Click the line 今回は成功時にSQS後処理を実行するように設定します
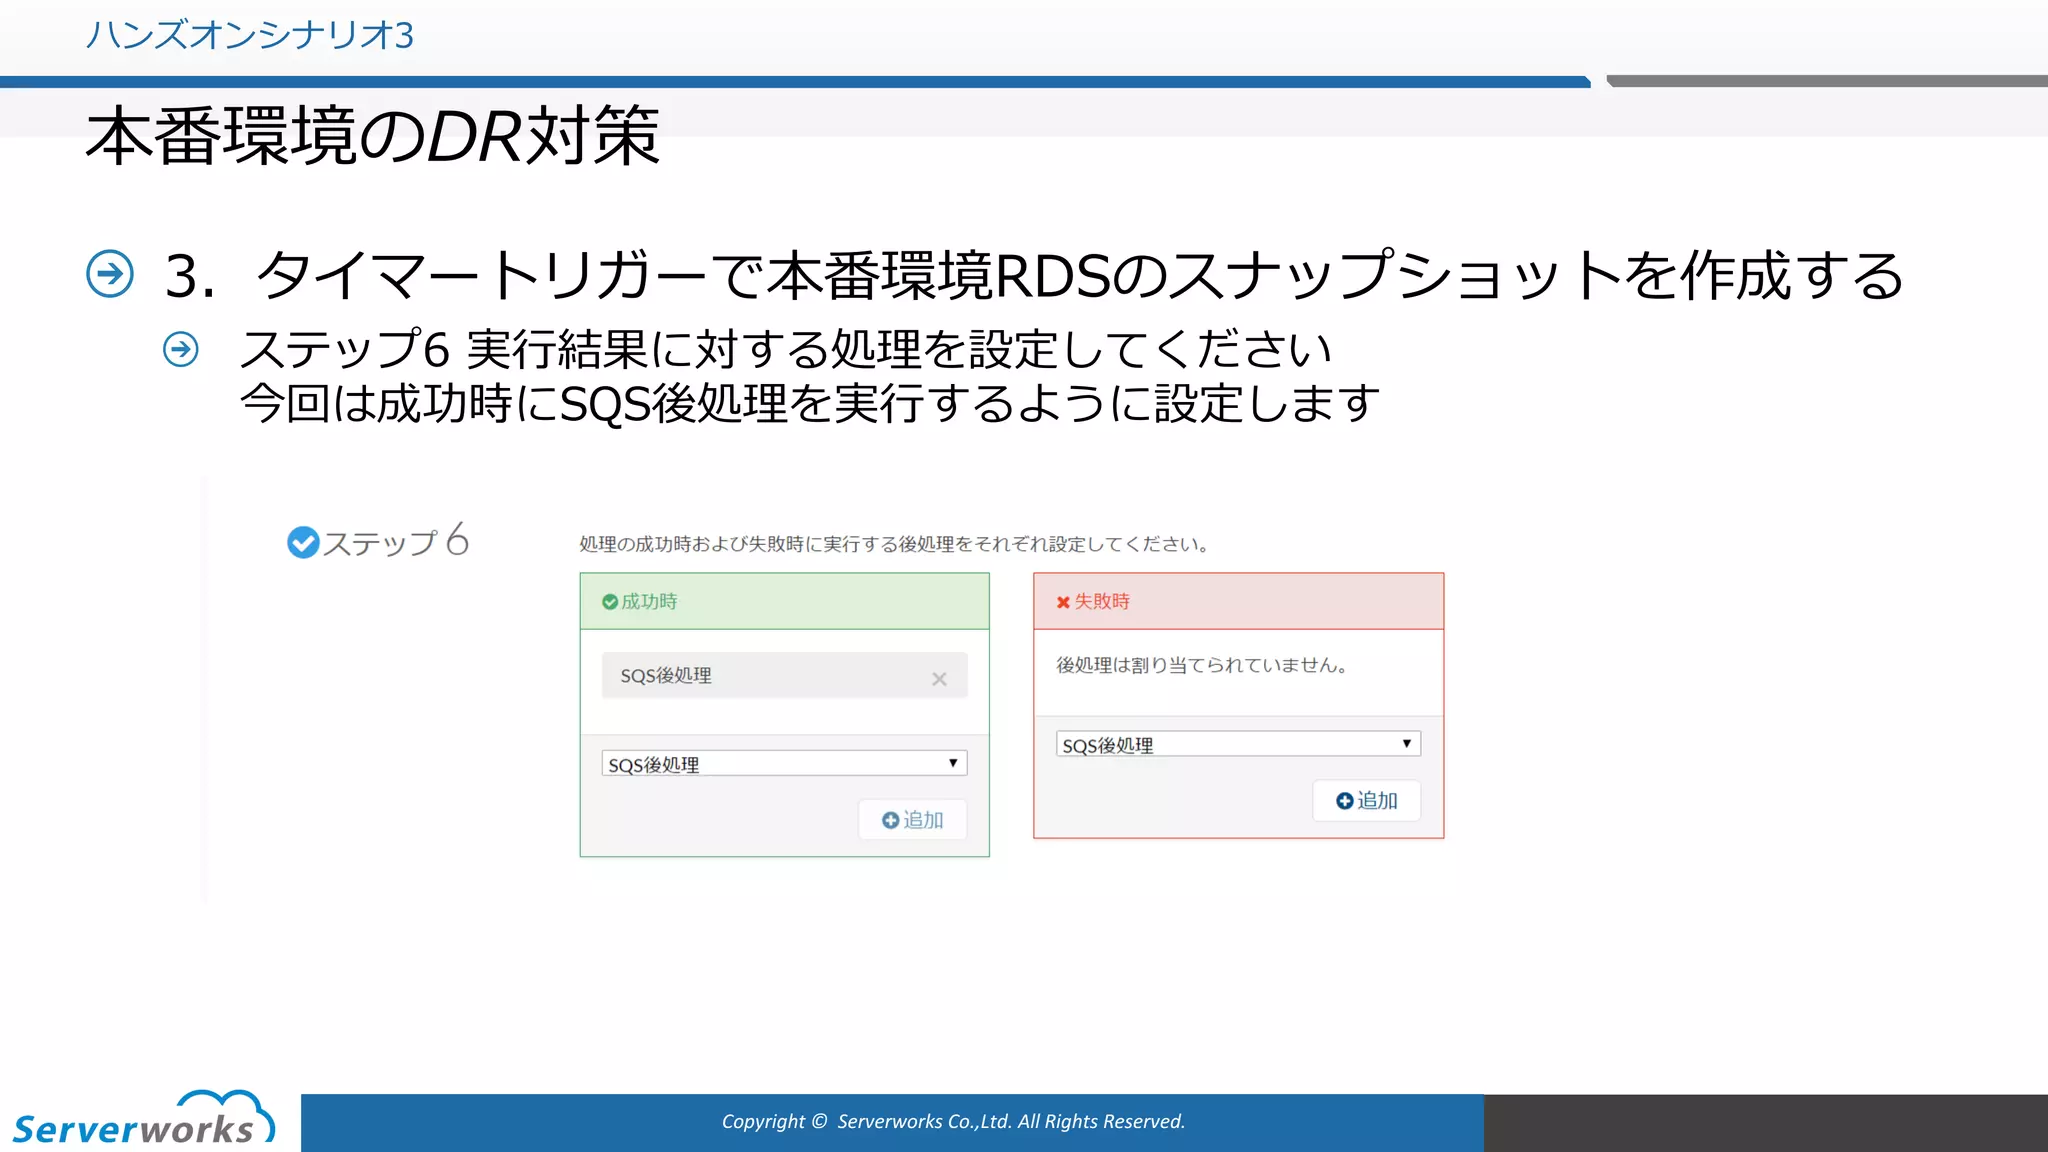Screen dimensions: 2048x1152 click(x=810, y=403)
